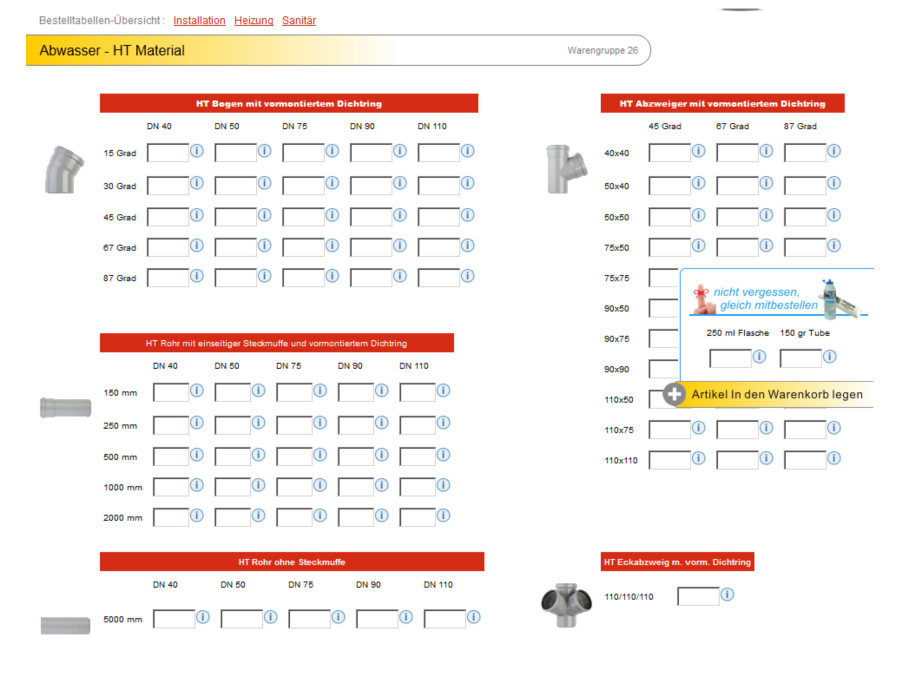This screenshot has width=917, height=679.
Task: Click the 'Warengruppe 26' label
Action: pyautogui.click(x=602, y=50)
